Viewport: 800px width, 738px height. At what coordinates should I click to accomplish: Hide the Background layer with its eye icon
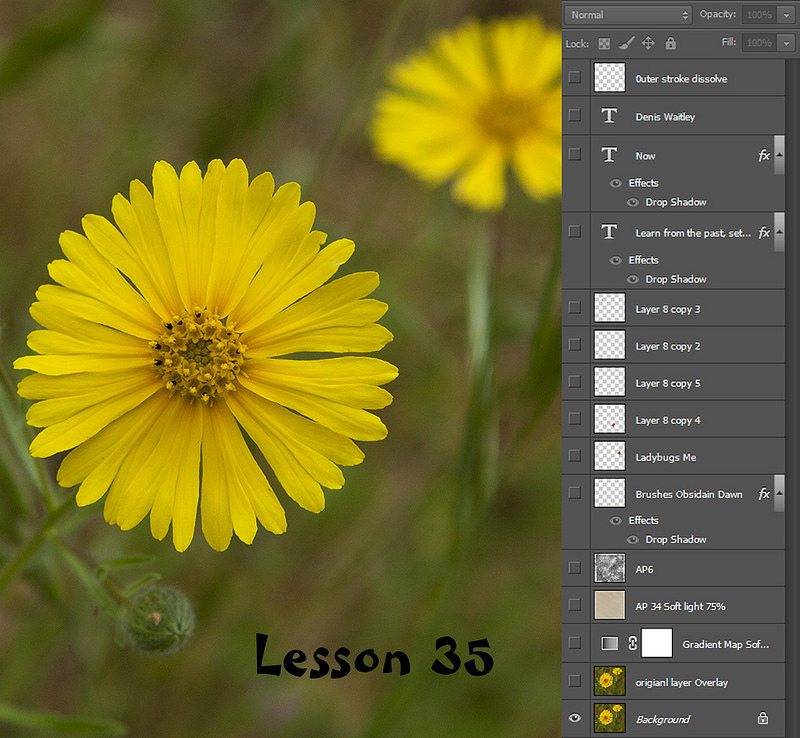574,718
